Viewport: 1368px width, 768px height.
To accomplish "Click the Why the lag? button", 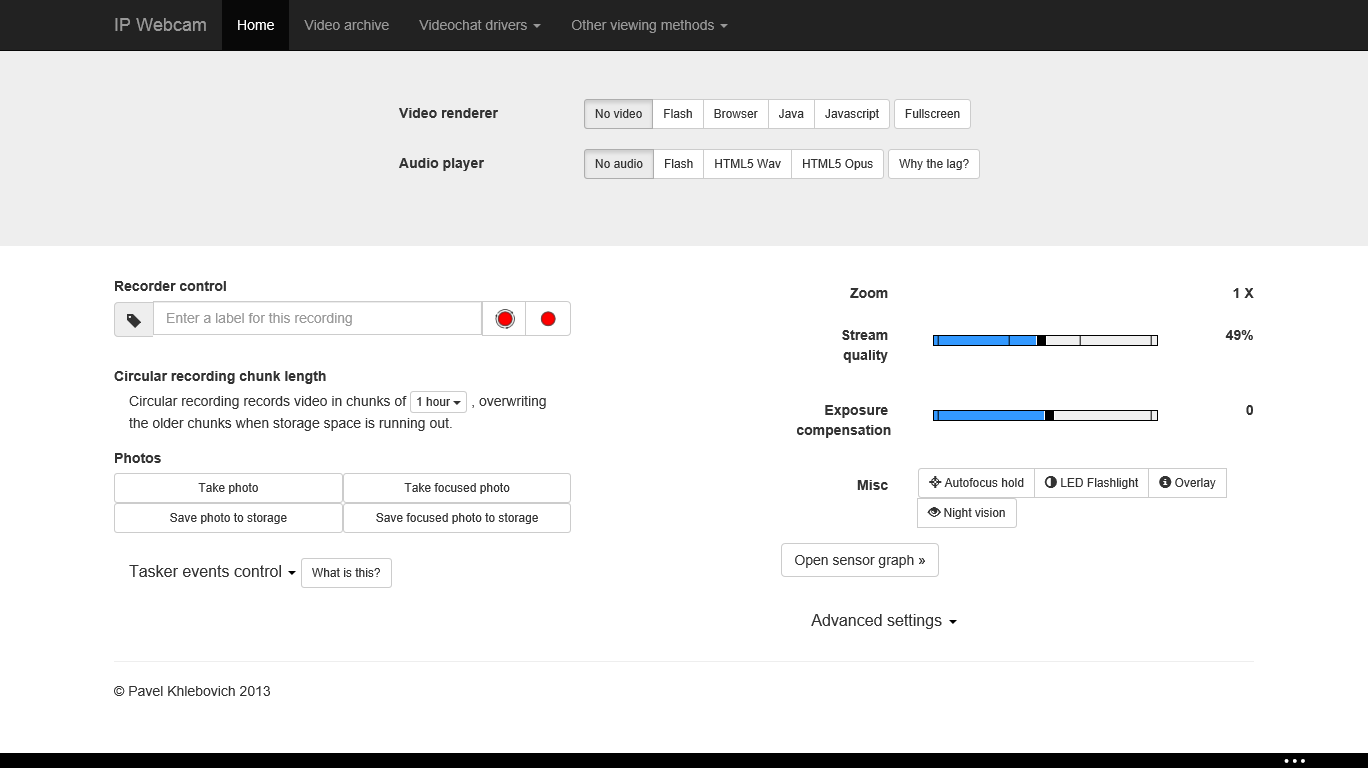I will [934, 164].
